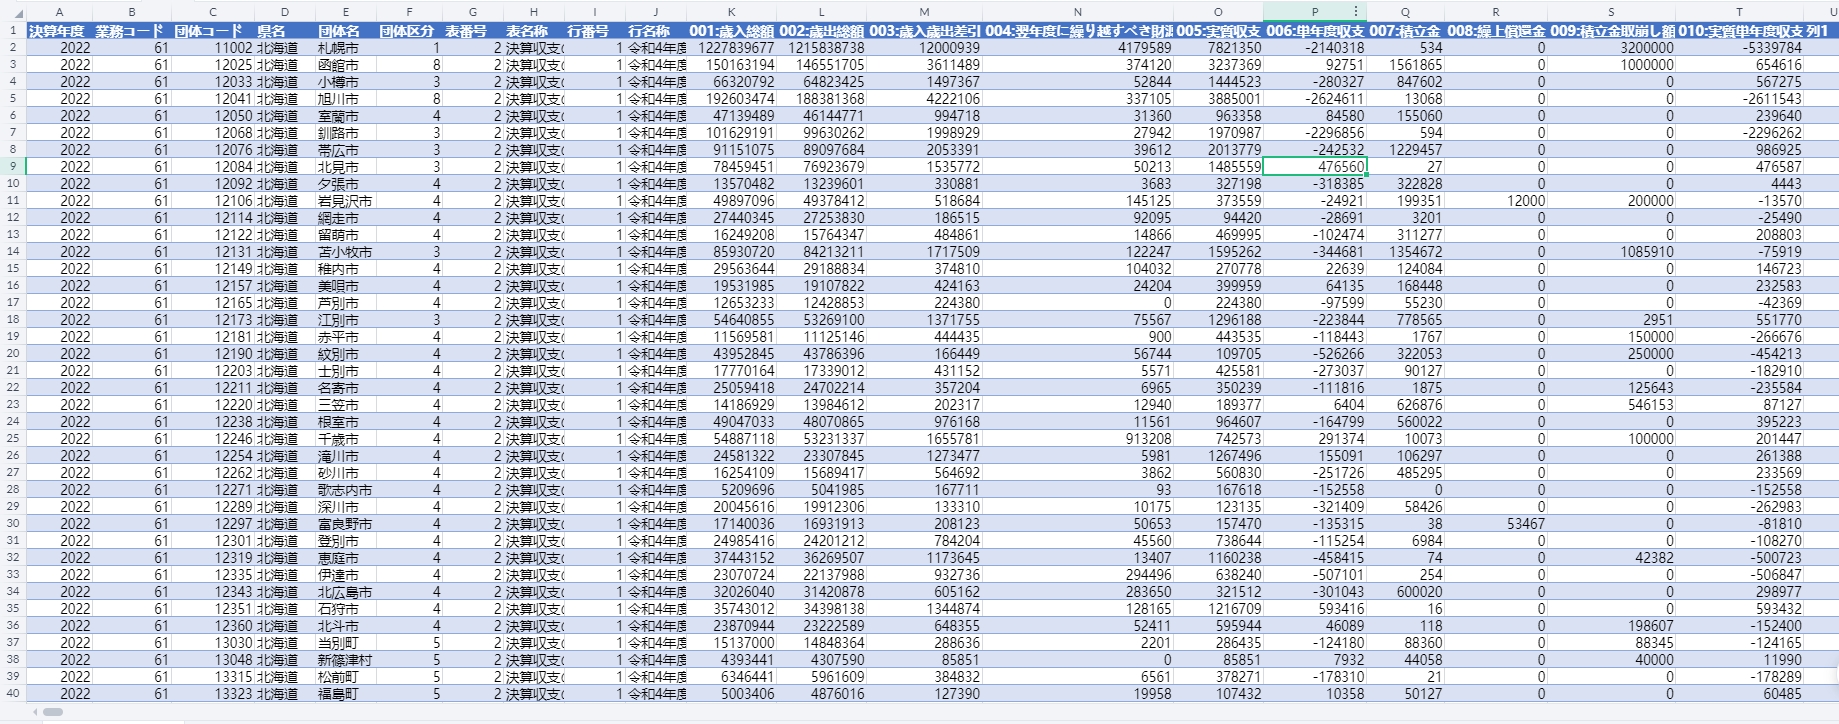Image resolution: width=1839 pixels, height=724 pixels.
Task: Select the cell containing 福島町
Action: [345, 694]
